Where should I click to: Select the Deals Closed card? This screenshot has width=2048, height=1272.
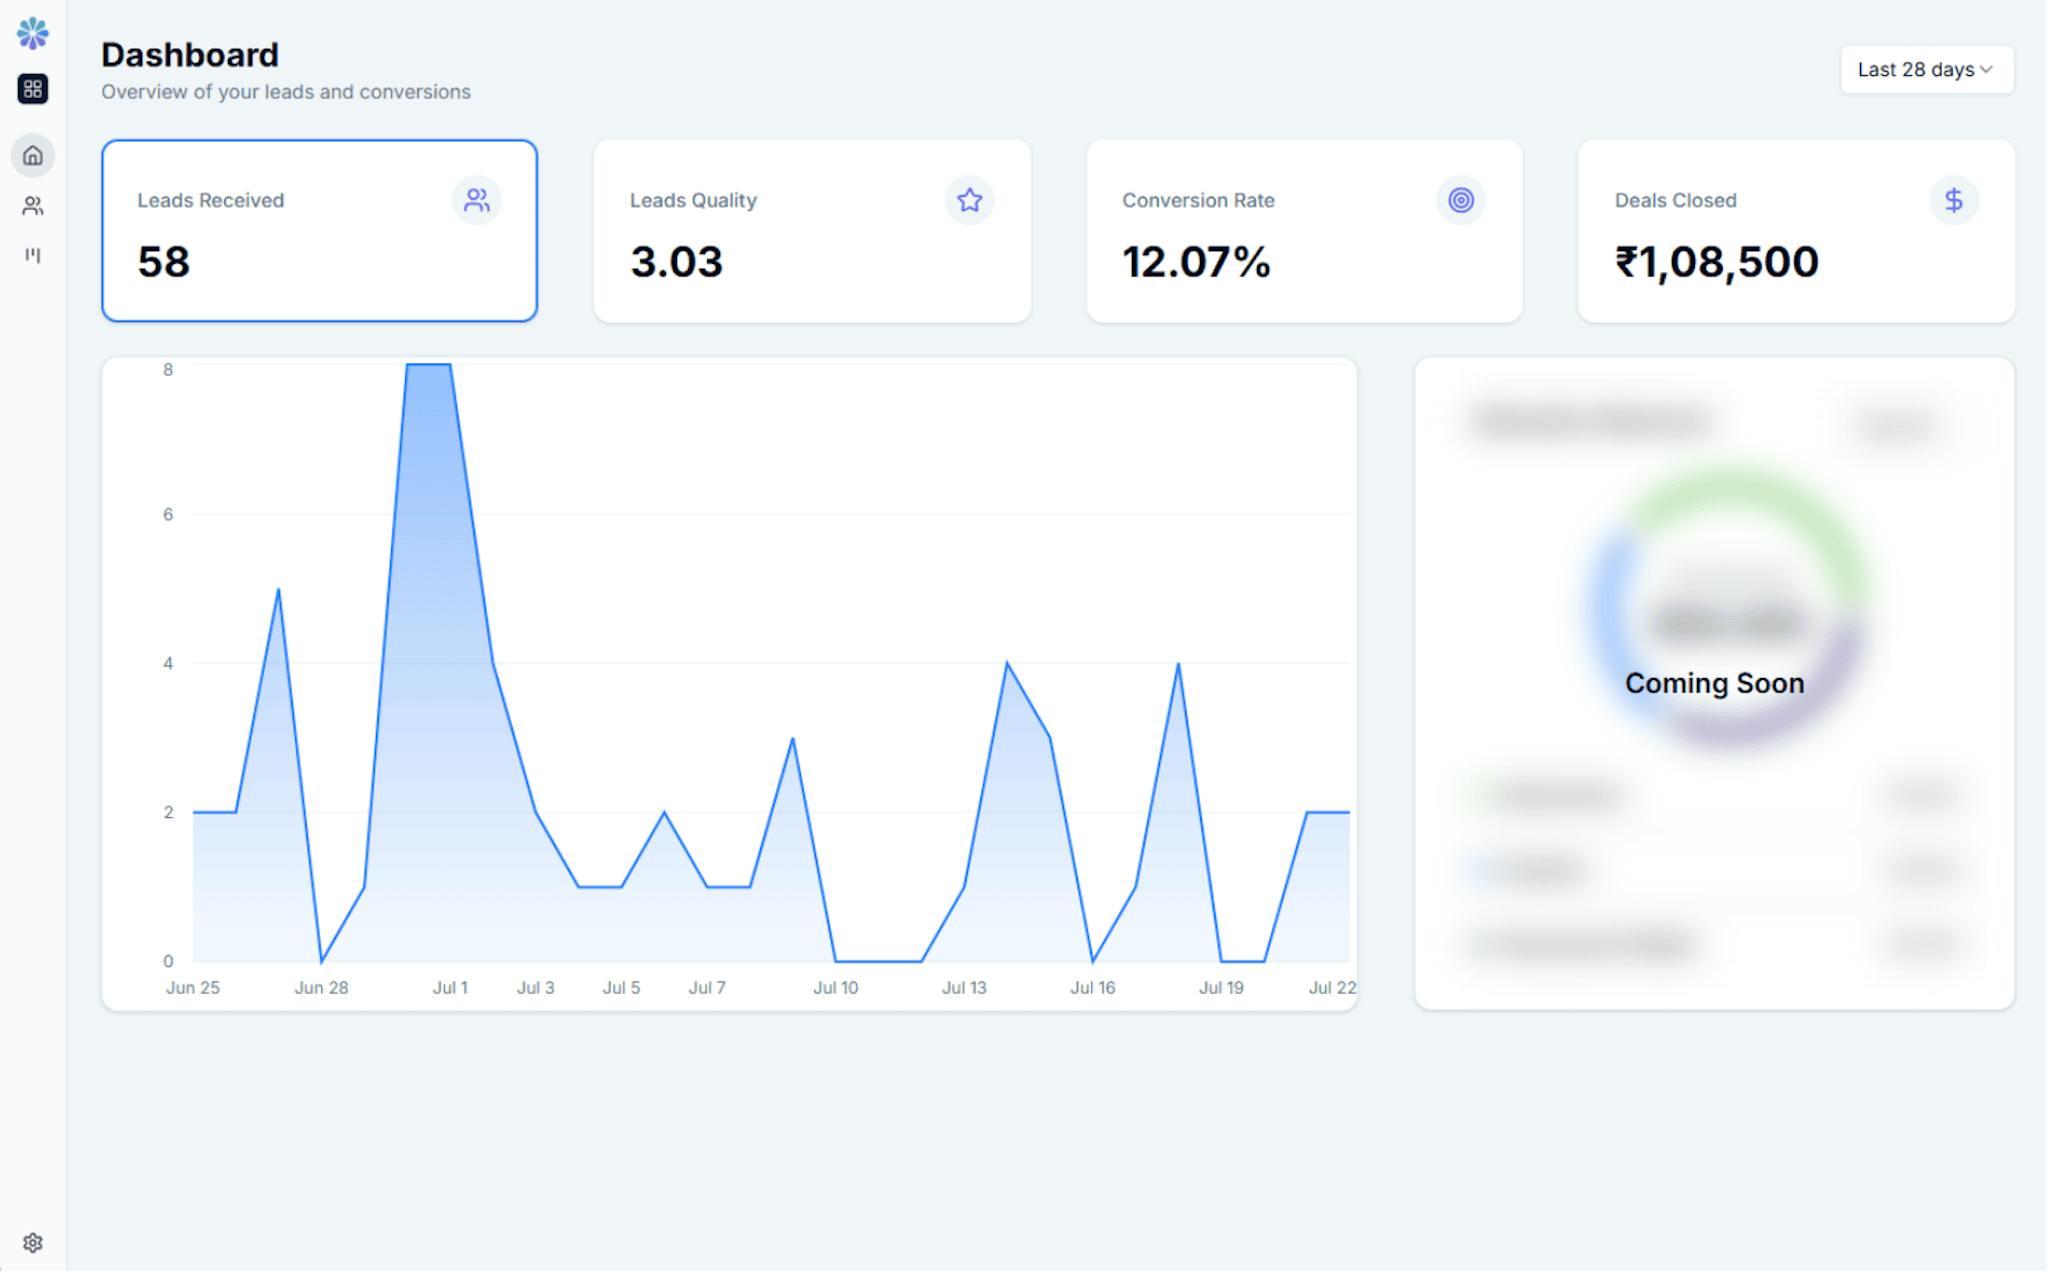click(1796, 231)
